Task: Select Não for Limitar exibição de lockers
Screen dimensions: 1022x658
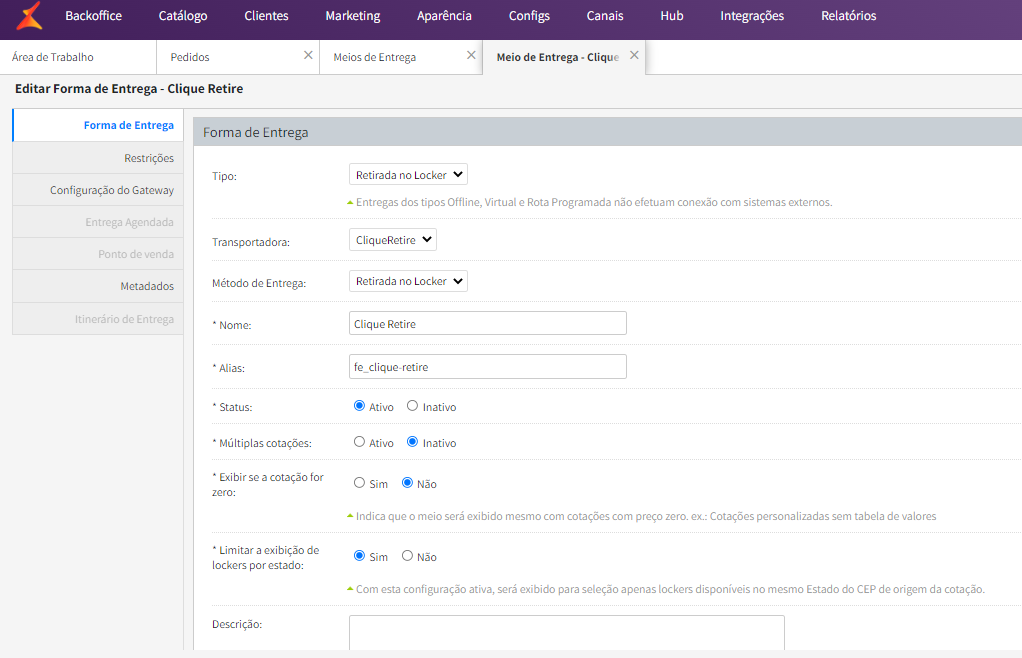Action: pos(407,556)
